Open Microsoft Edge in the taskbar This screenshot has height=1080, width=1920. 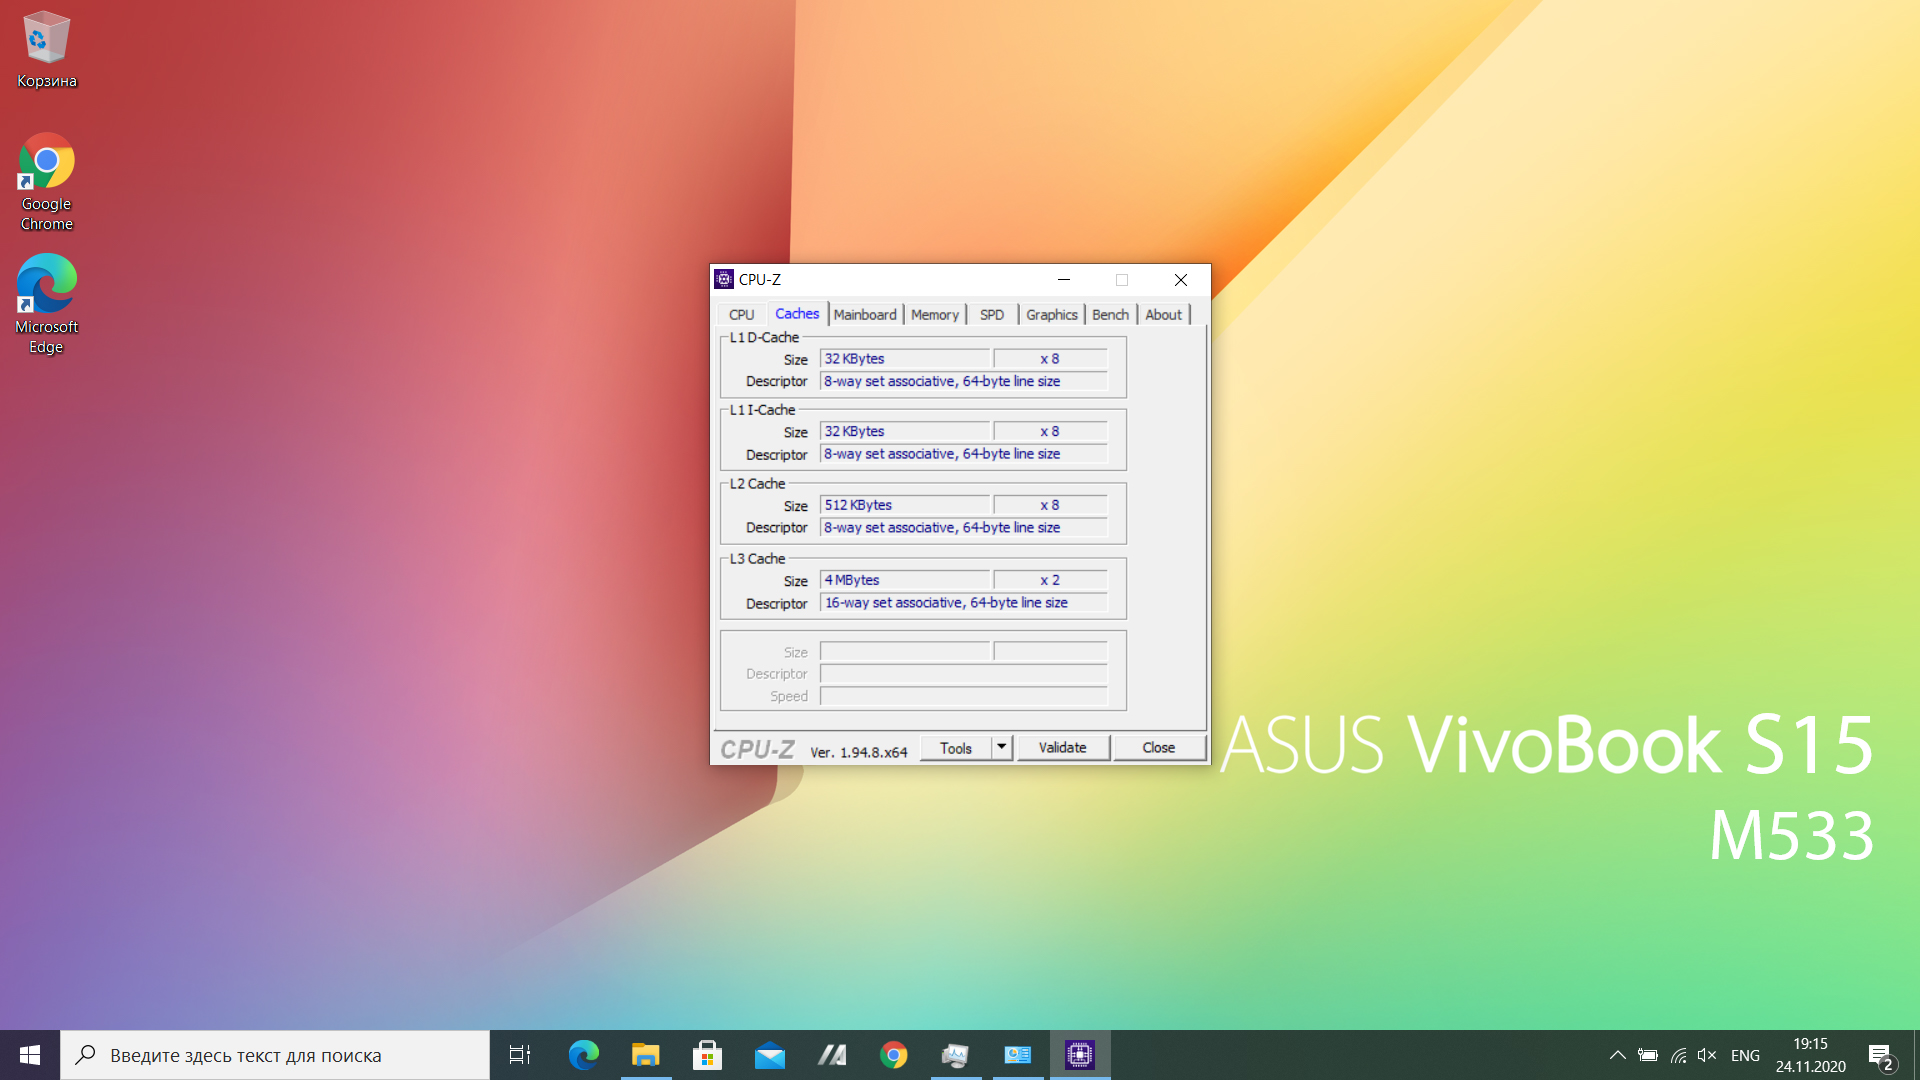click(x=583, y=1055)
